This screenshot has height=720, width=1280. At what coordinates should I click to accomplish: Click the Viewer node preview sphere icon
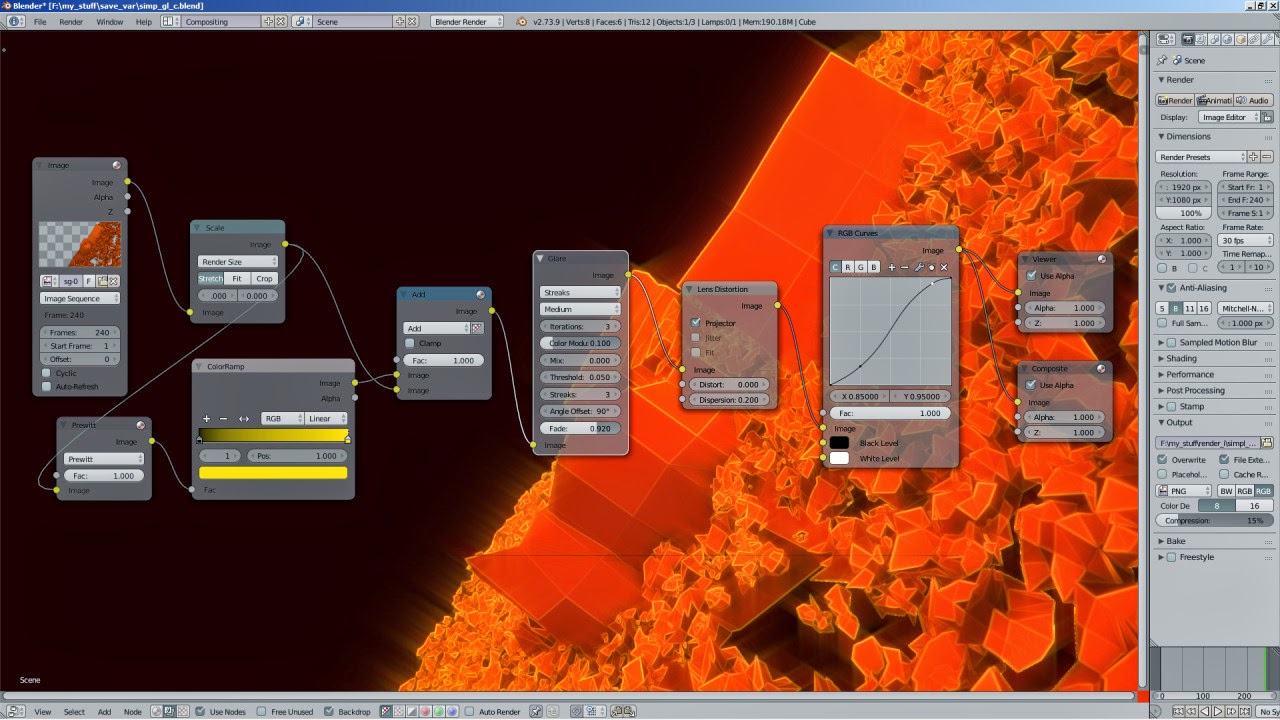[x=1101, y=258]
